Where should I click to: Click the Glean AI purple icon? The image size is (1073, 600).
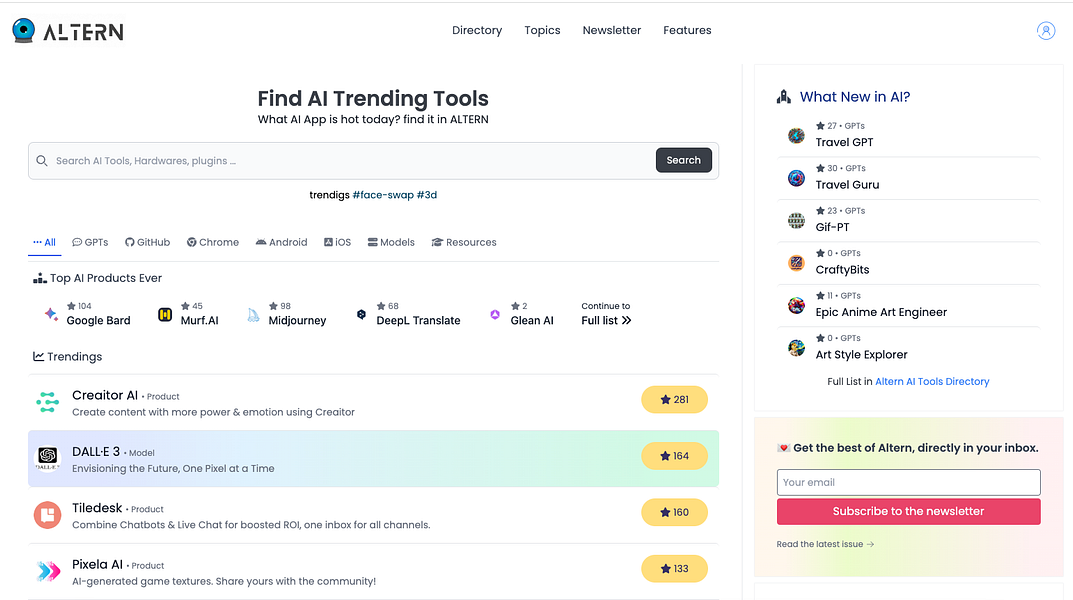(495, 315)
